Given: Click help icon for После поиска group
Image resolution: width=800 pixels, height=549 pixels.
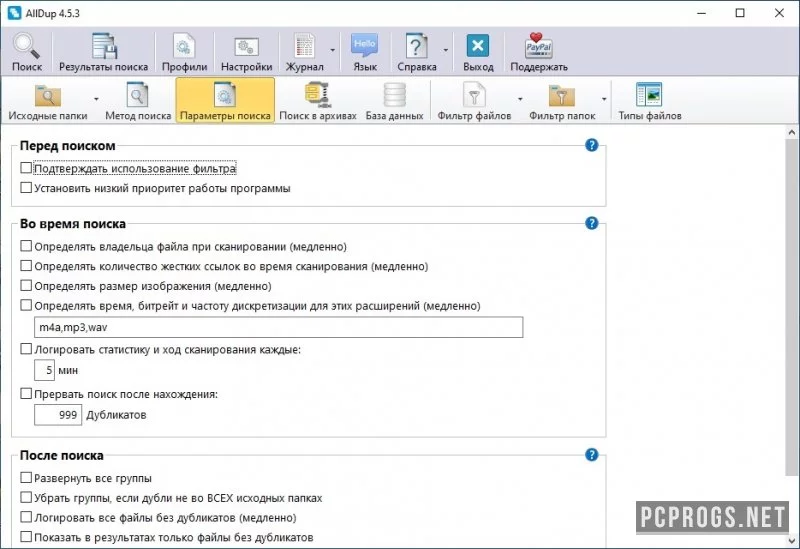Looking at the screenshot, I should pyautogui.click(x=591, y=455).
